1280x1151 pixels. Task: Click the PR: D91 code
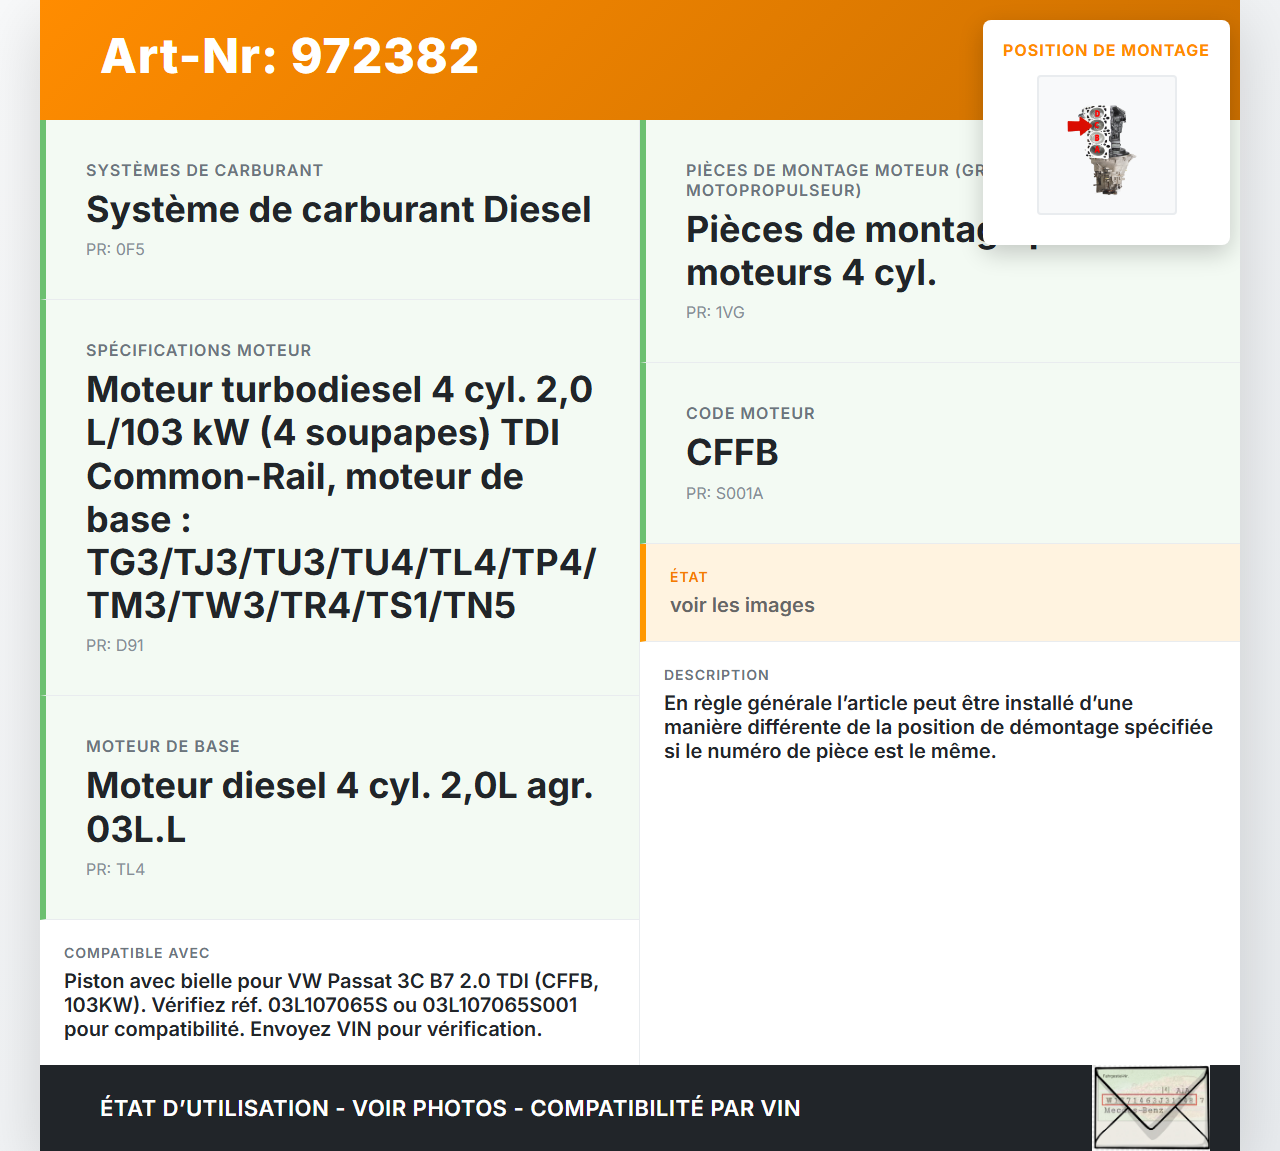pos(115,646)
